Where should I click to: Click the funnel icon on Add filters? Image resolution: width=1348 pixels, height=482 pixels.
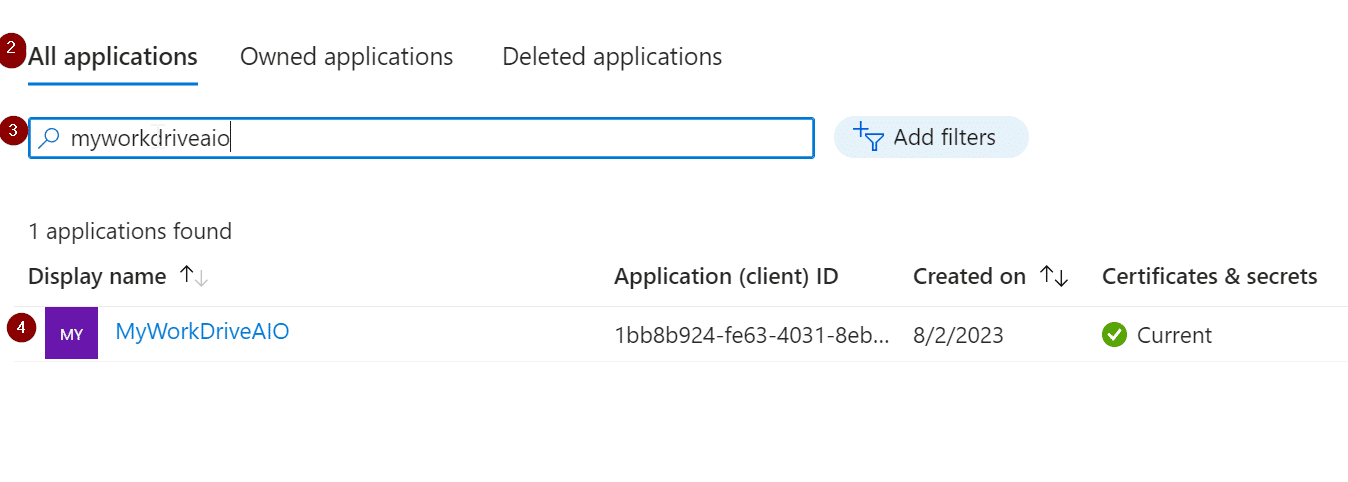point(868,137)
